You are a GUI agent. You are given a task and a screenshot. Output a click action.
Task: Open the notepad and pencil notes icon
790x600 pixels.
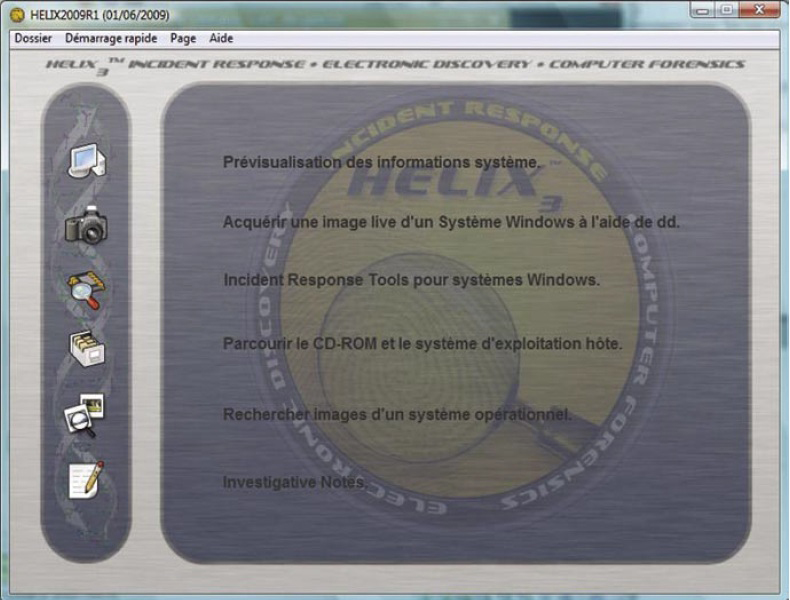[x=86, y=480]
